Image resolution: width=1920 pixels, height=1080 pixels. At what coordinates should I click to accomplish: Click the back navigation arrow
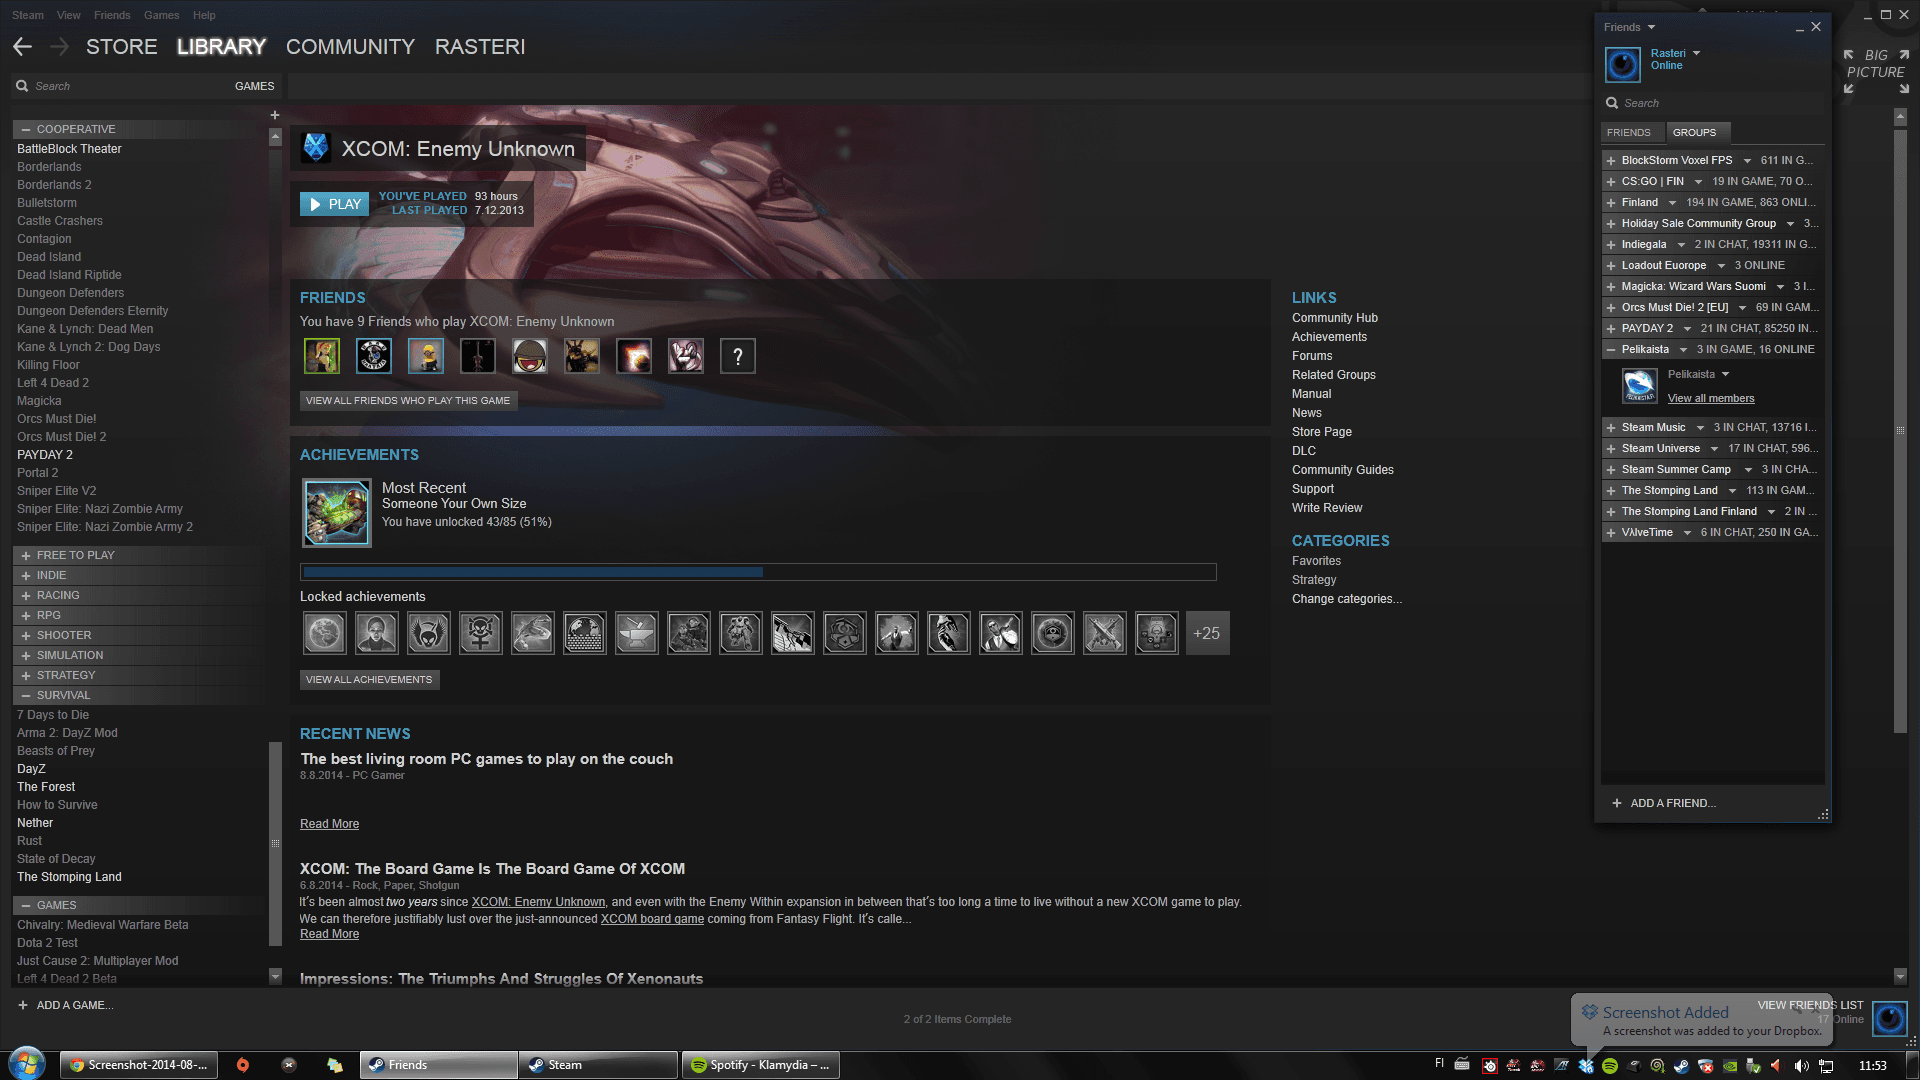23,47
